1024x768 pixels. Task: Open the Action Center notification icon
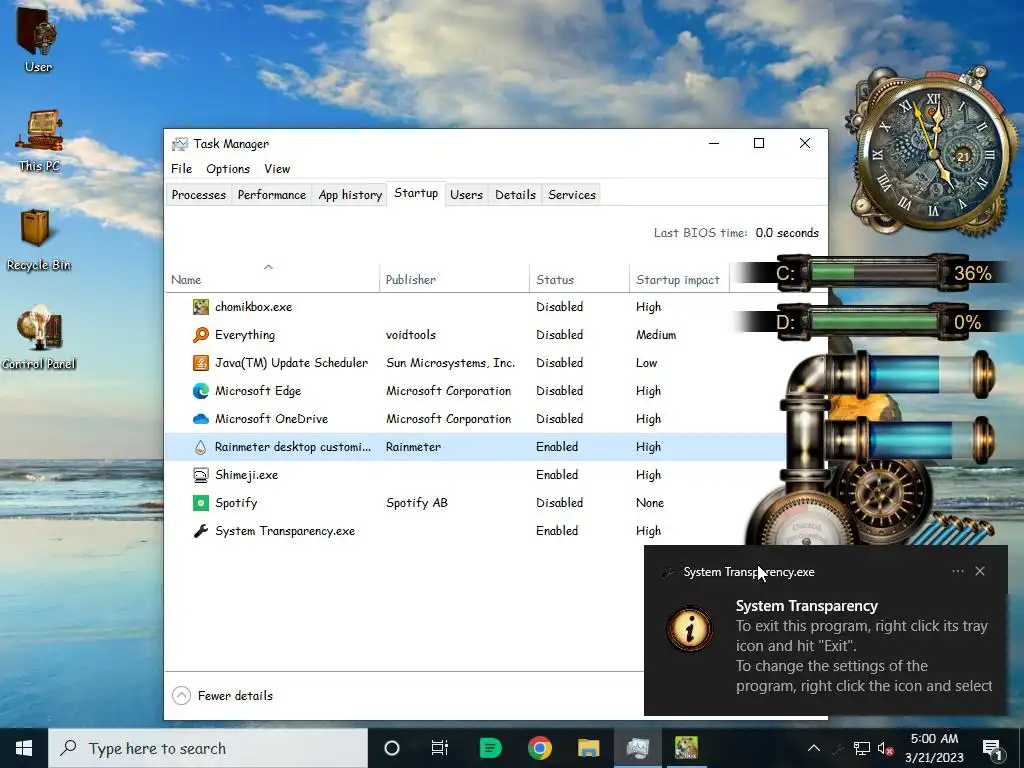992,748
